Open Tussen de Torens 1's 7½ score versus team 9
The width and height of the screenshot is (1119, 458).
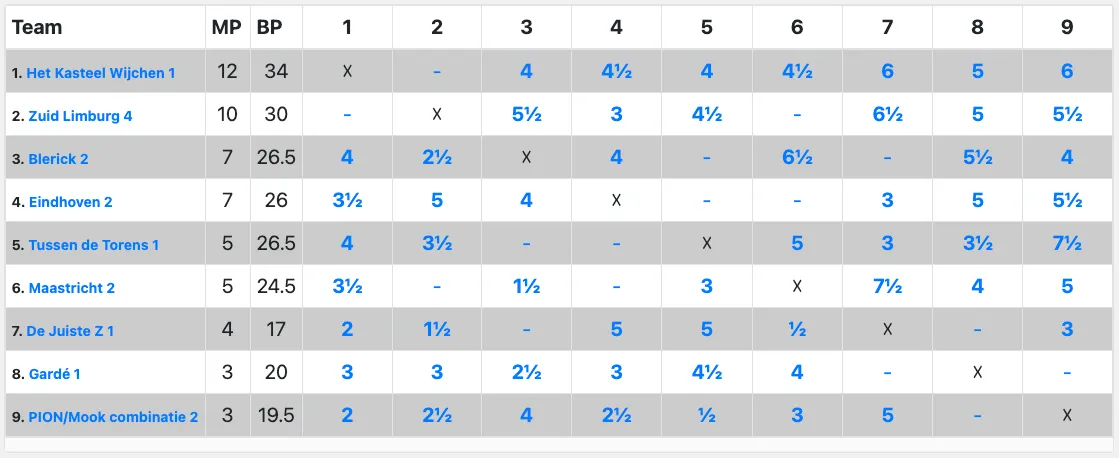[x=1067, y=243]
